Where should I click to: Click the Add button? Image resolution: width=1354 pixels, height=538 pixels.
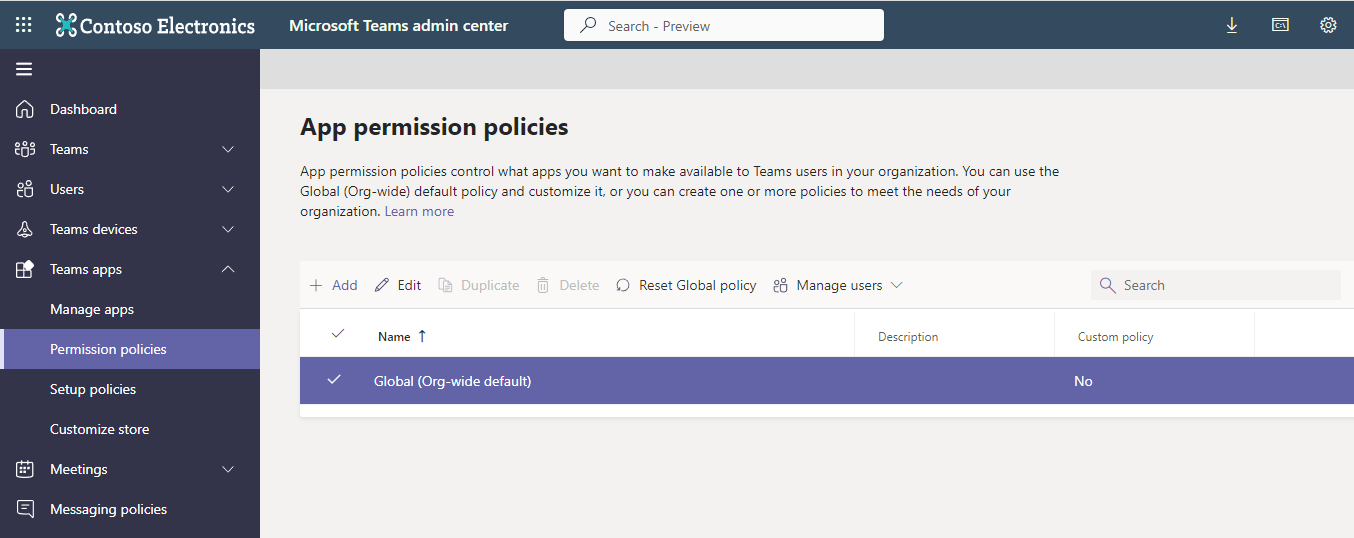[x=333, y=285]
